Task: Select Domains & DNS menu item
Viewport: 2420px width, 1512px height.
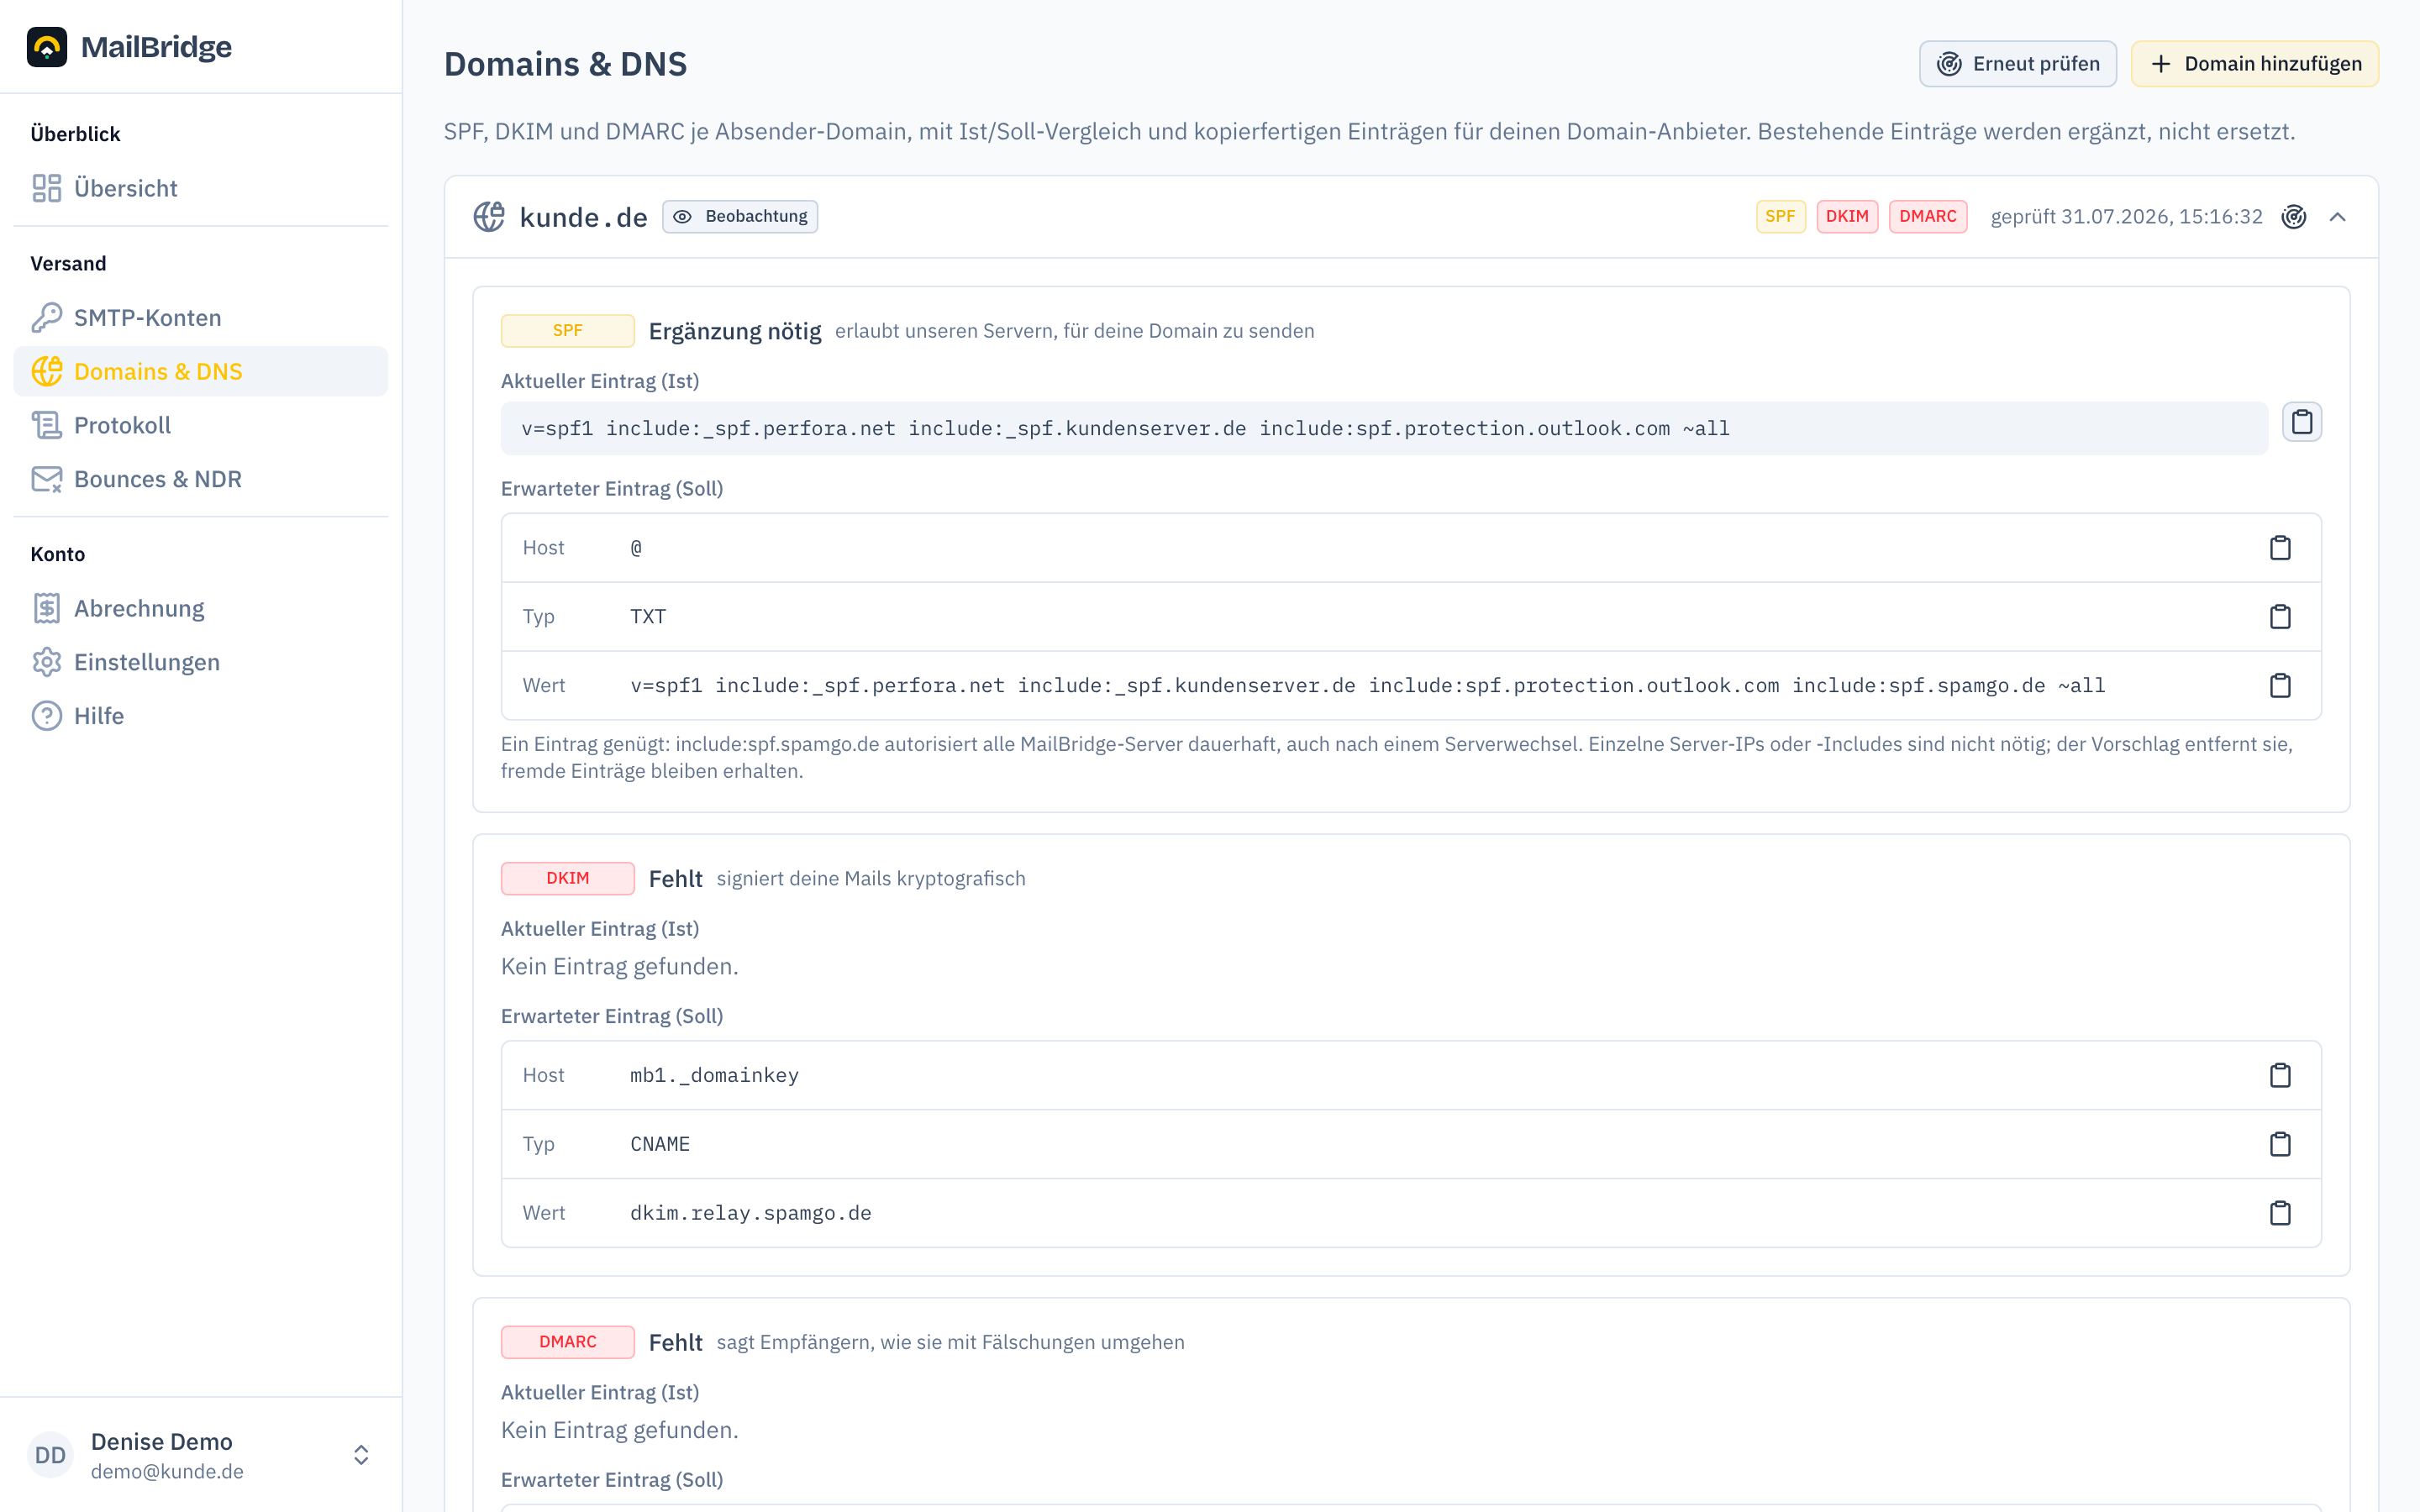Action: click(x=200, y=371)
